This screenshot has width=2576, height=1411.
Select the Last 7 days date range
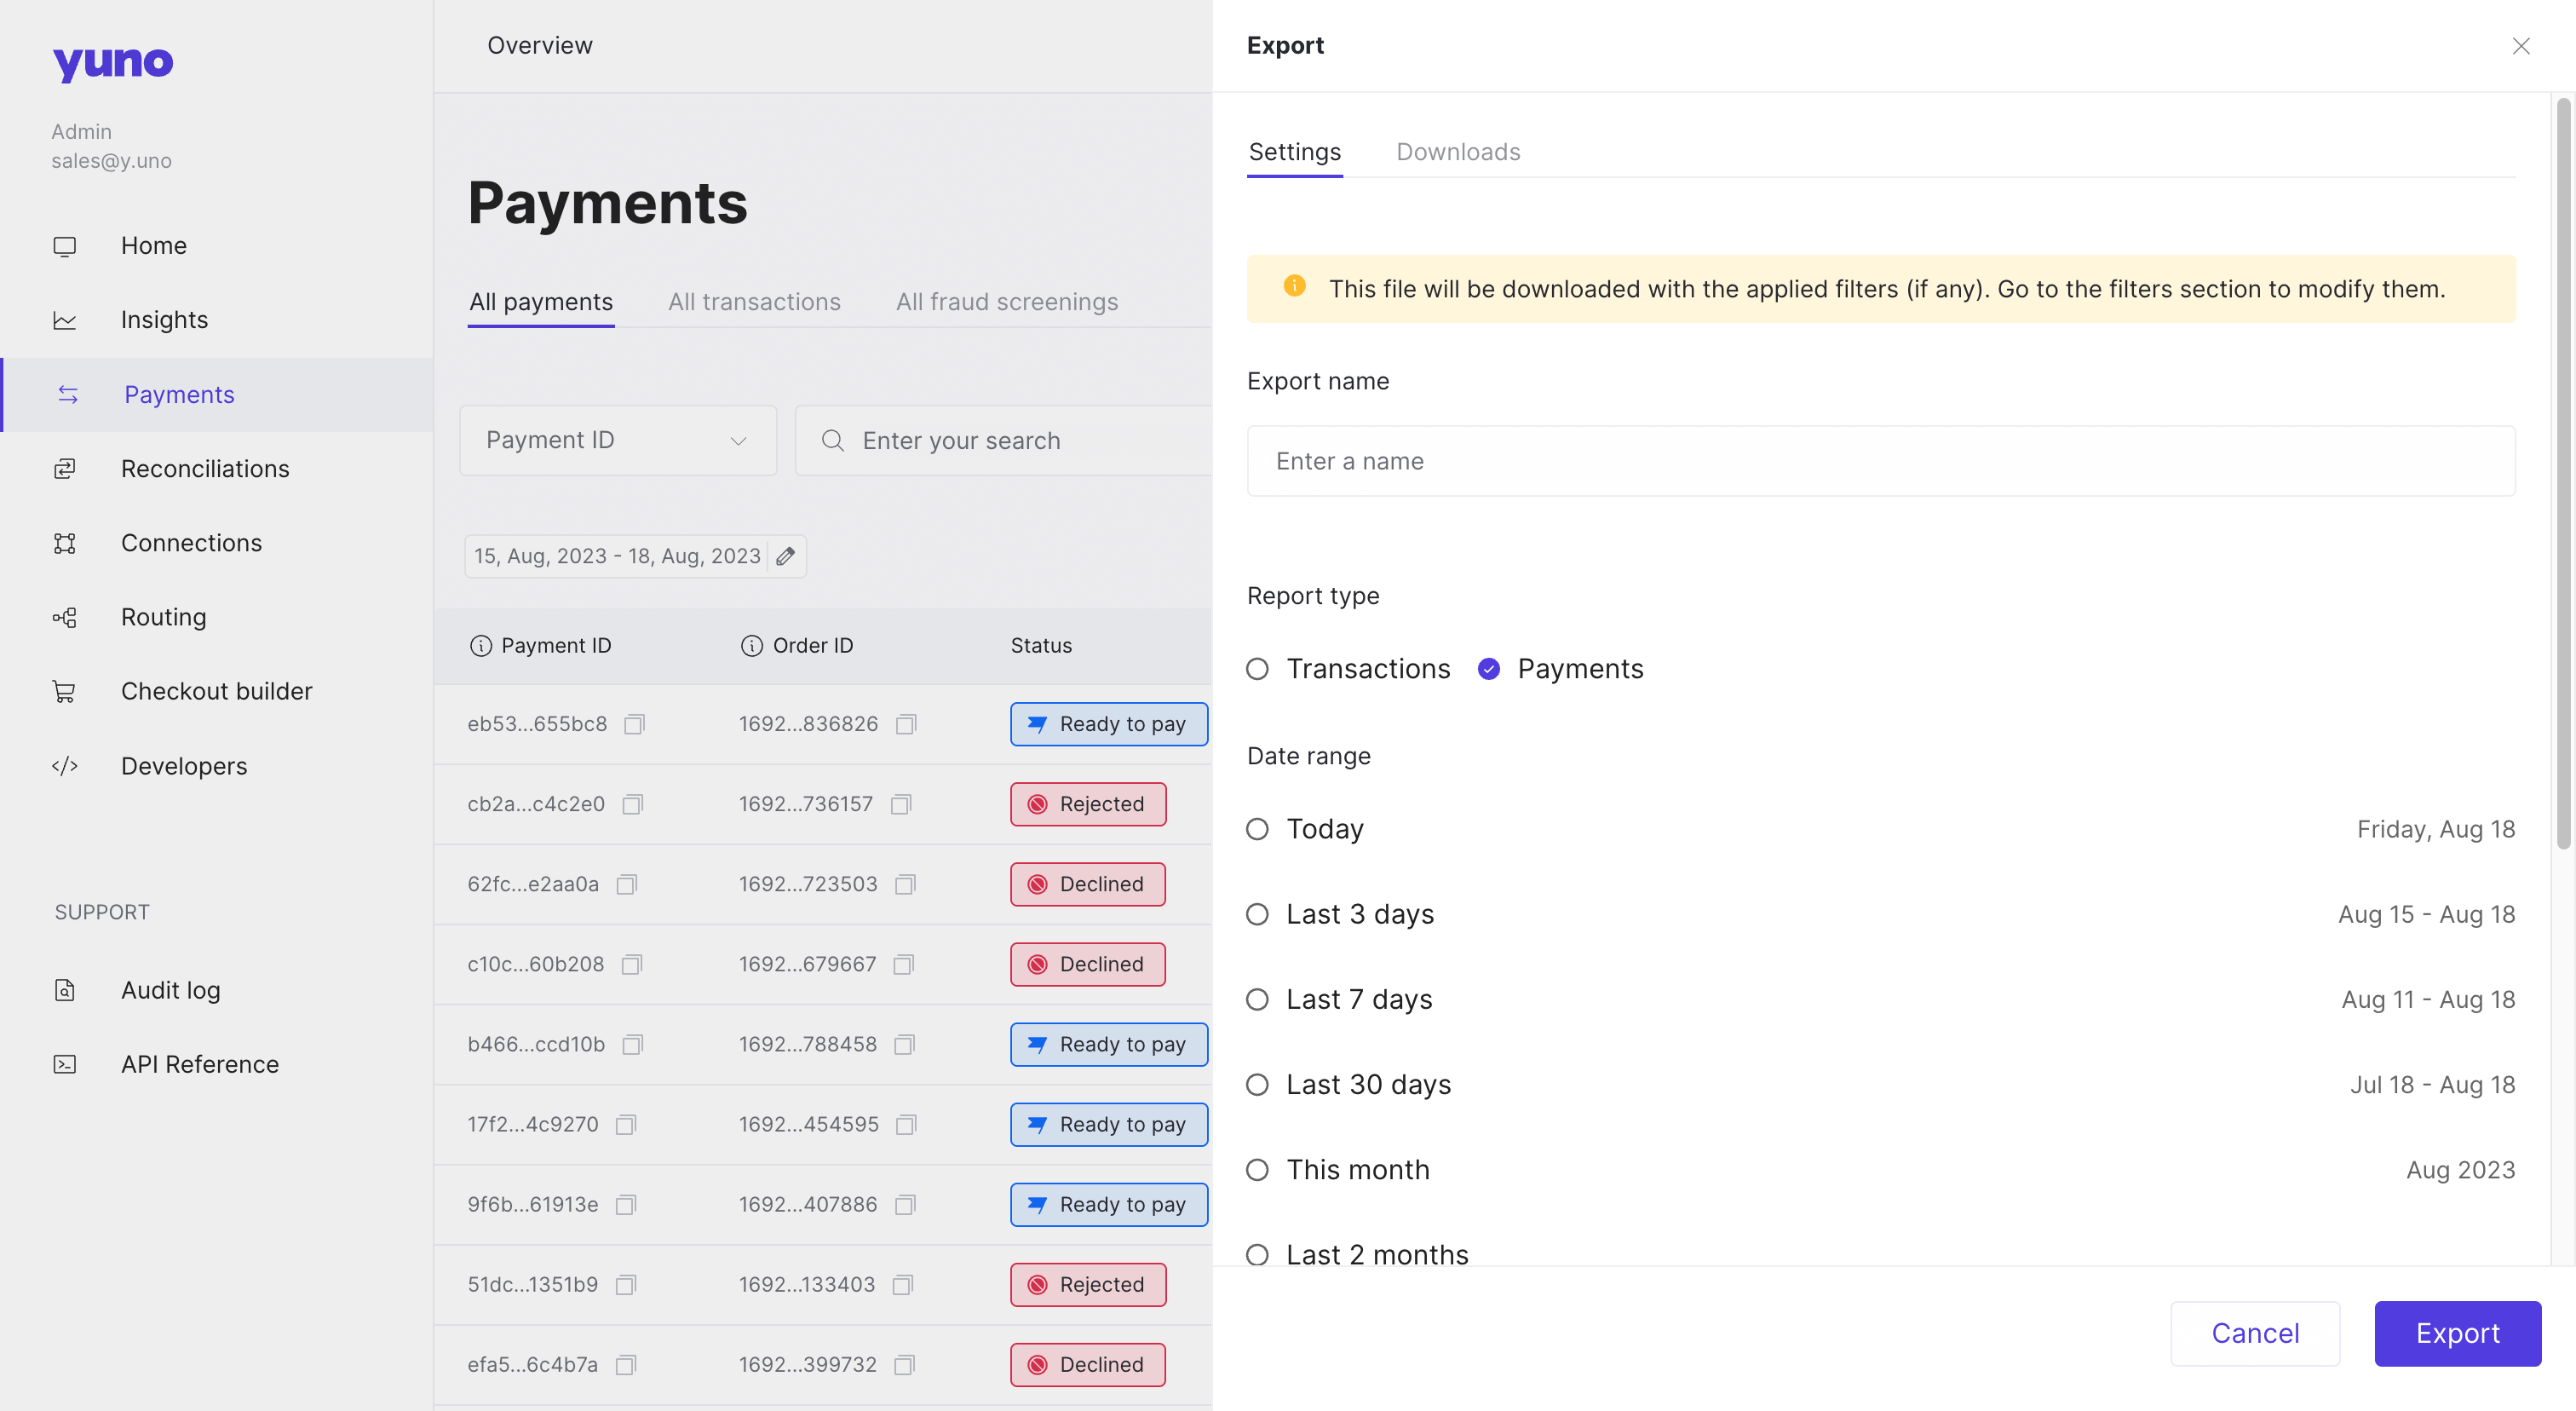pos(1257,999)
